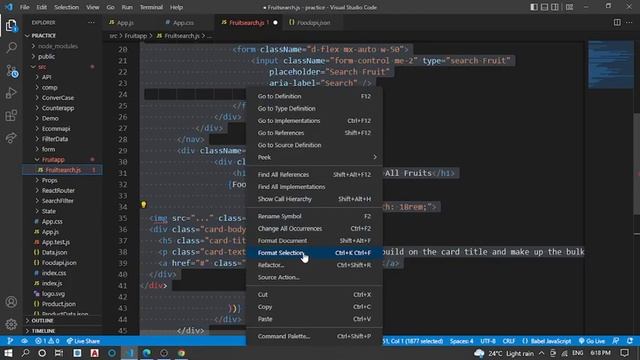The image size is (640, 360).
Task: Open the Explorer view in activity bar
Action: click(11, 26)
